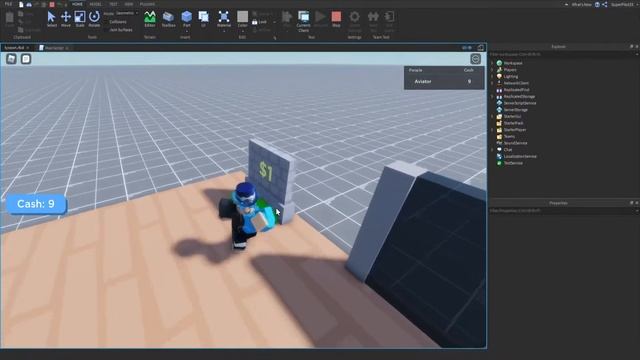Image resolution: width=640 pixels, height=360 pixels.
Task: Expand the Part dropdown arrow
Action: pyautogui.click(x=187, y=31)
